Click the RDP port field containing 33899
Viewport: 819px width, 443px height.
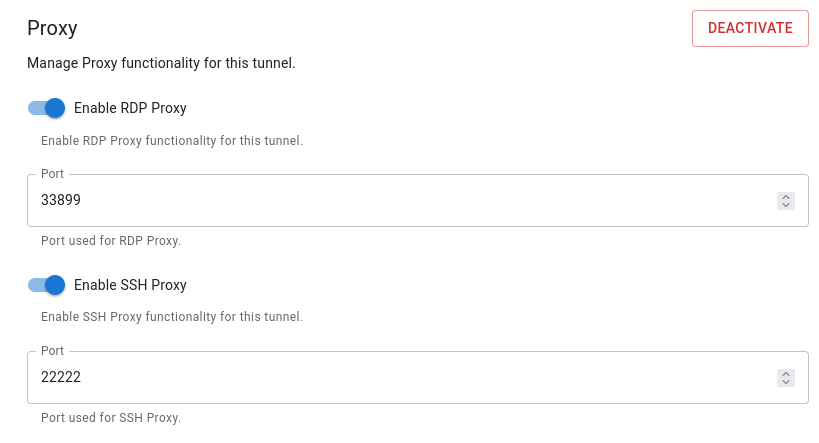[x=400, y=201]
